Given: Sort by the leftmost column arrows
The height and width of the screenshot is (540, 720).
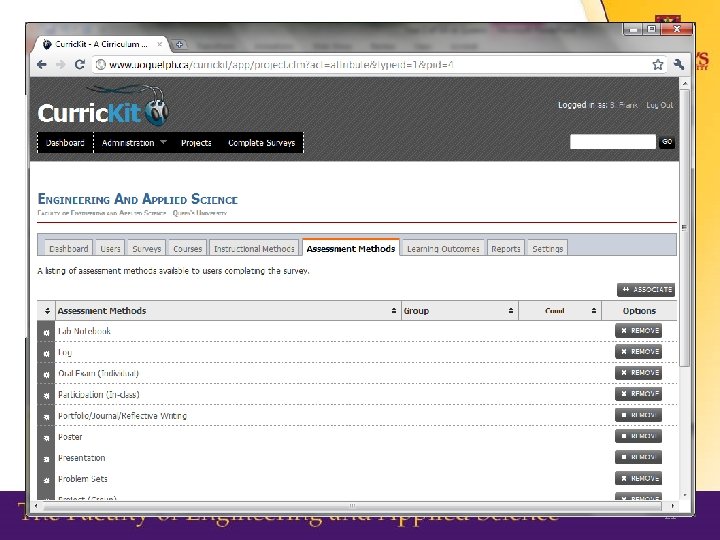Looking at the screenshot, I should 47,311.
